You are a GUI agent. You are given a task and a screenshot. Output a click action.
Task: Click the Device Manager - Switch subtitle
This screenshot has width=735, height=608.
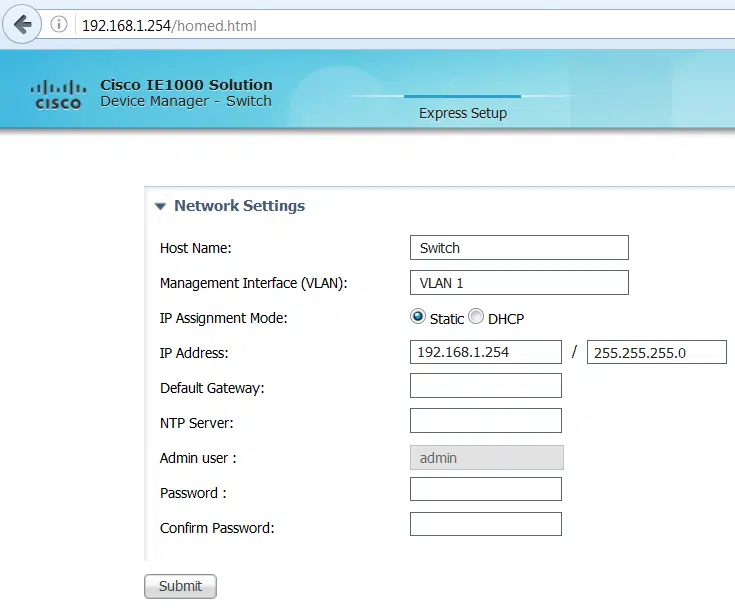tap(186, 101)
